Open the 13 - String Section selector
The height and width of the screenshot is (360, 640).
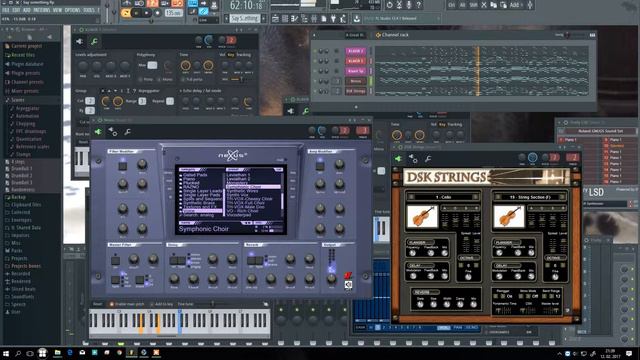point(530,197)
